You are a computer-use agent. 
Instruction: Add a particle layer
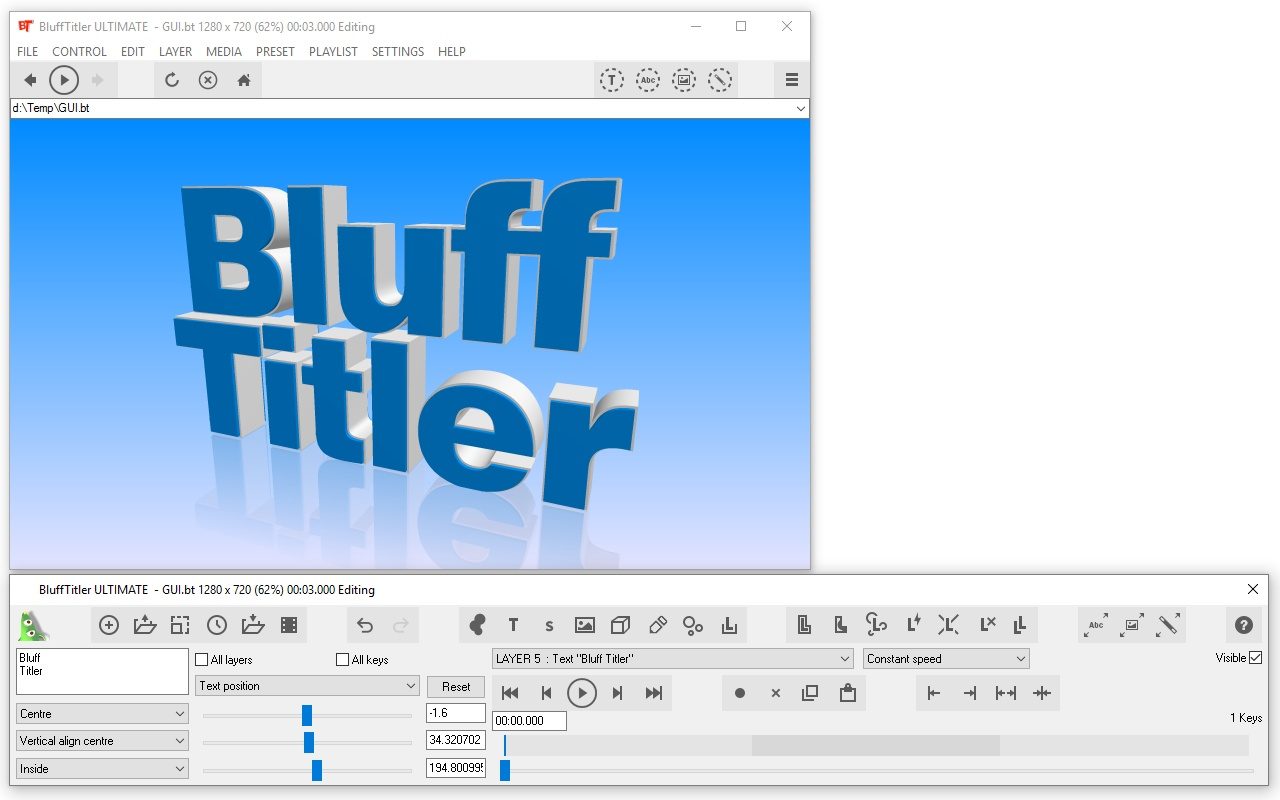click(x=693, y=625)
